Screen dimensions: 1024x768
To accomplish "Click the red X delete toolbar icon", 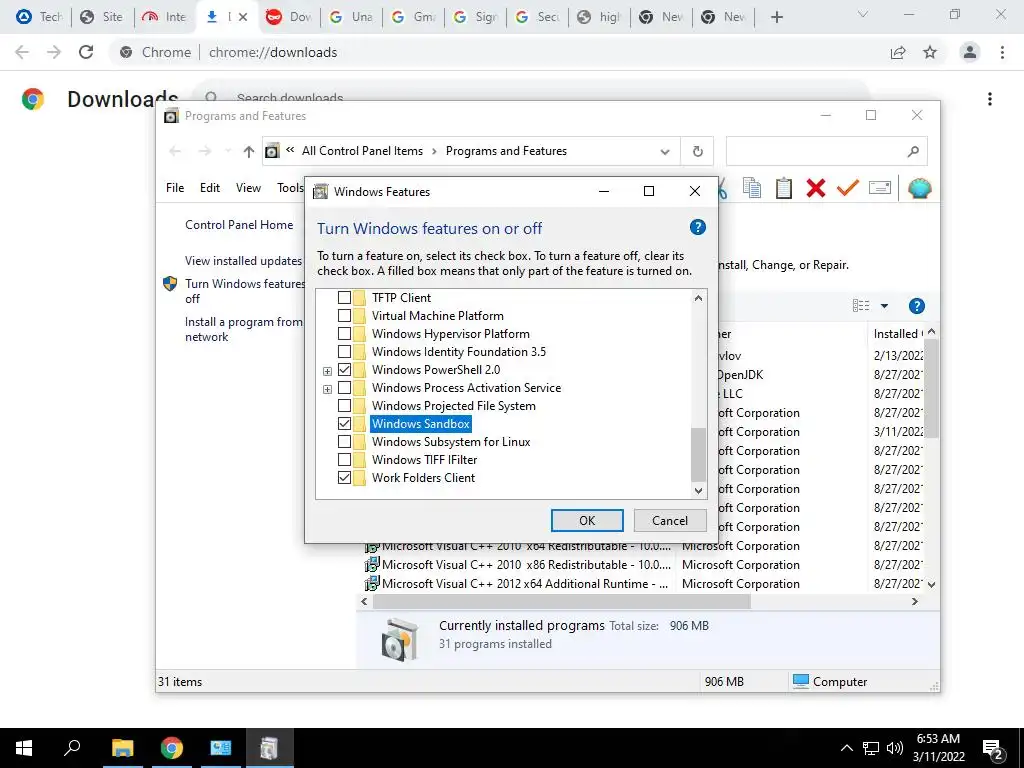I will point(816,189).
